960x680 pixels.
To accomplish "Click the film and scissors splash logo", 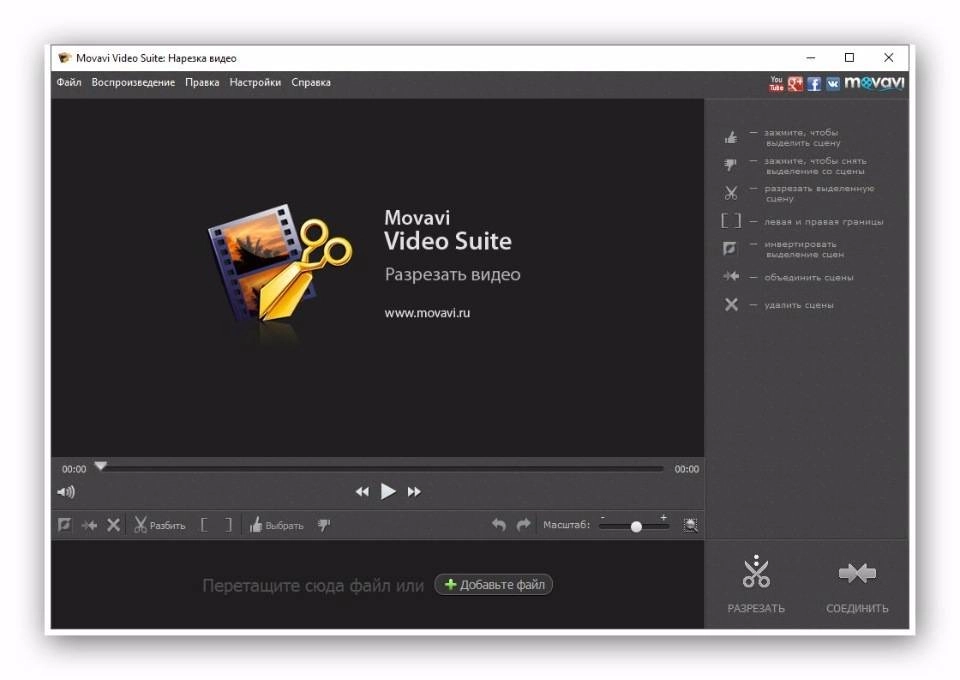I will coord(280,264).
